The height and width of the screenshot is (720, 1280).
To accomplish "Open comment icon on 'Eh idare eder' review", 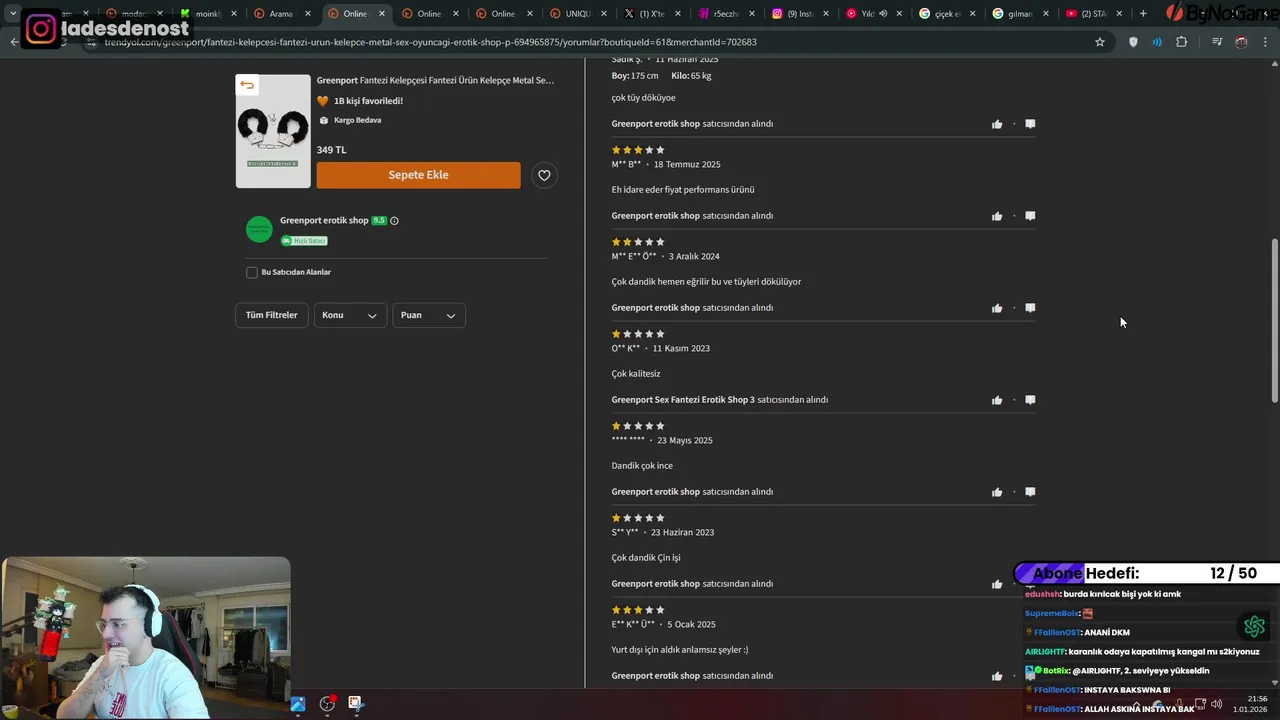I will (x=1030, y=216).
